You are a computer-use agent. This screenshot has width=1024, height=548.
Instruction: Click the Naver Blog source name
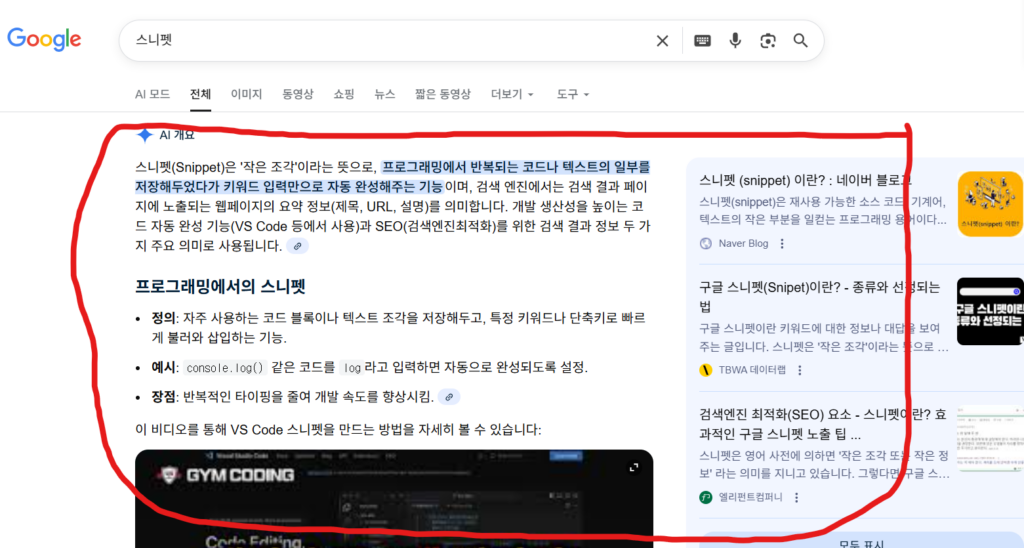point(743,244)
